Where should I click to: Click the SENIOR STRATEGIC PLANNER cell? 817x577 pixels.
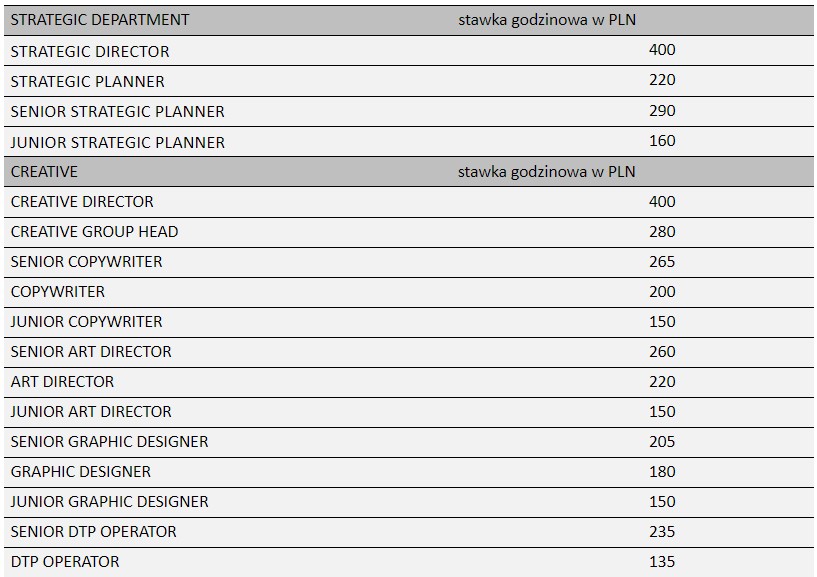pos(117,111)
